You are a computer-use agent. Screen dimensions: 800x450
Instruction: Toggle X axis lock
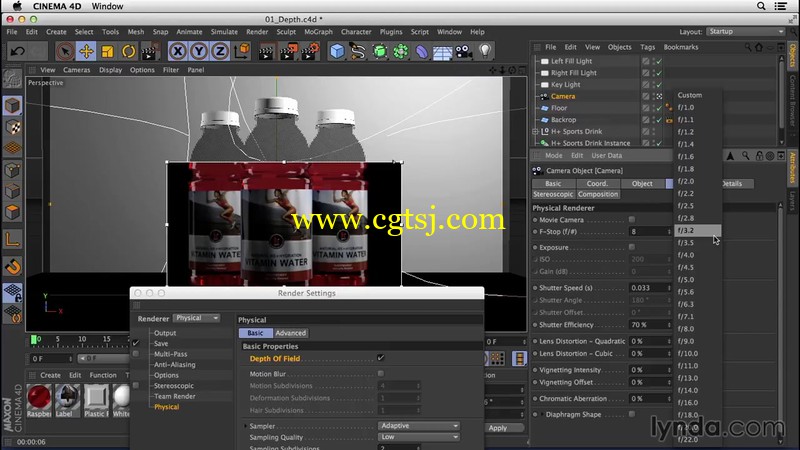pos(178,51)
